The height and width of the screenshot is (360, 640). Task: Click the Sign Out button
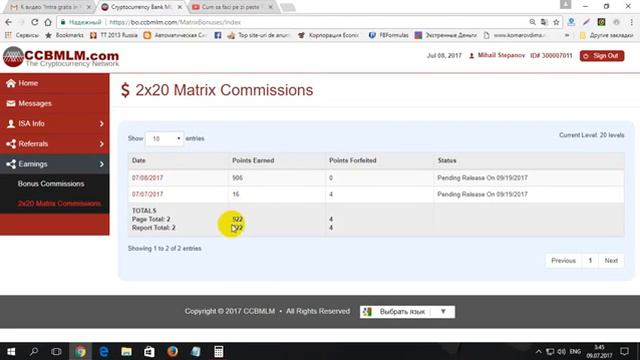pyautogui.click(x=602, y=56)
